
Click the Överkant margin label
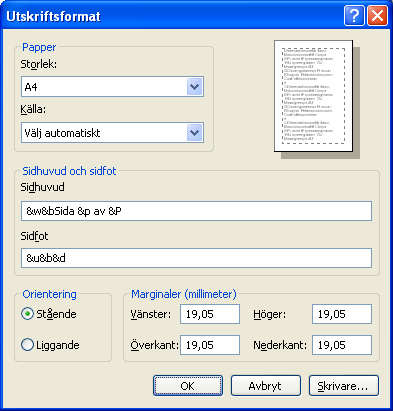[x=155, y=345]
